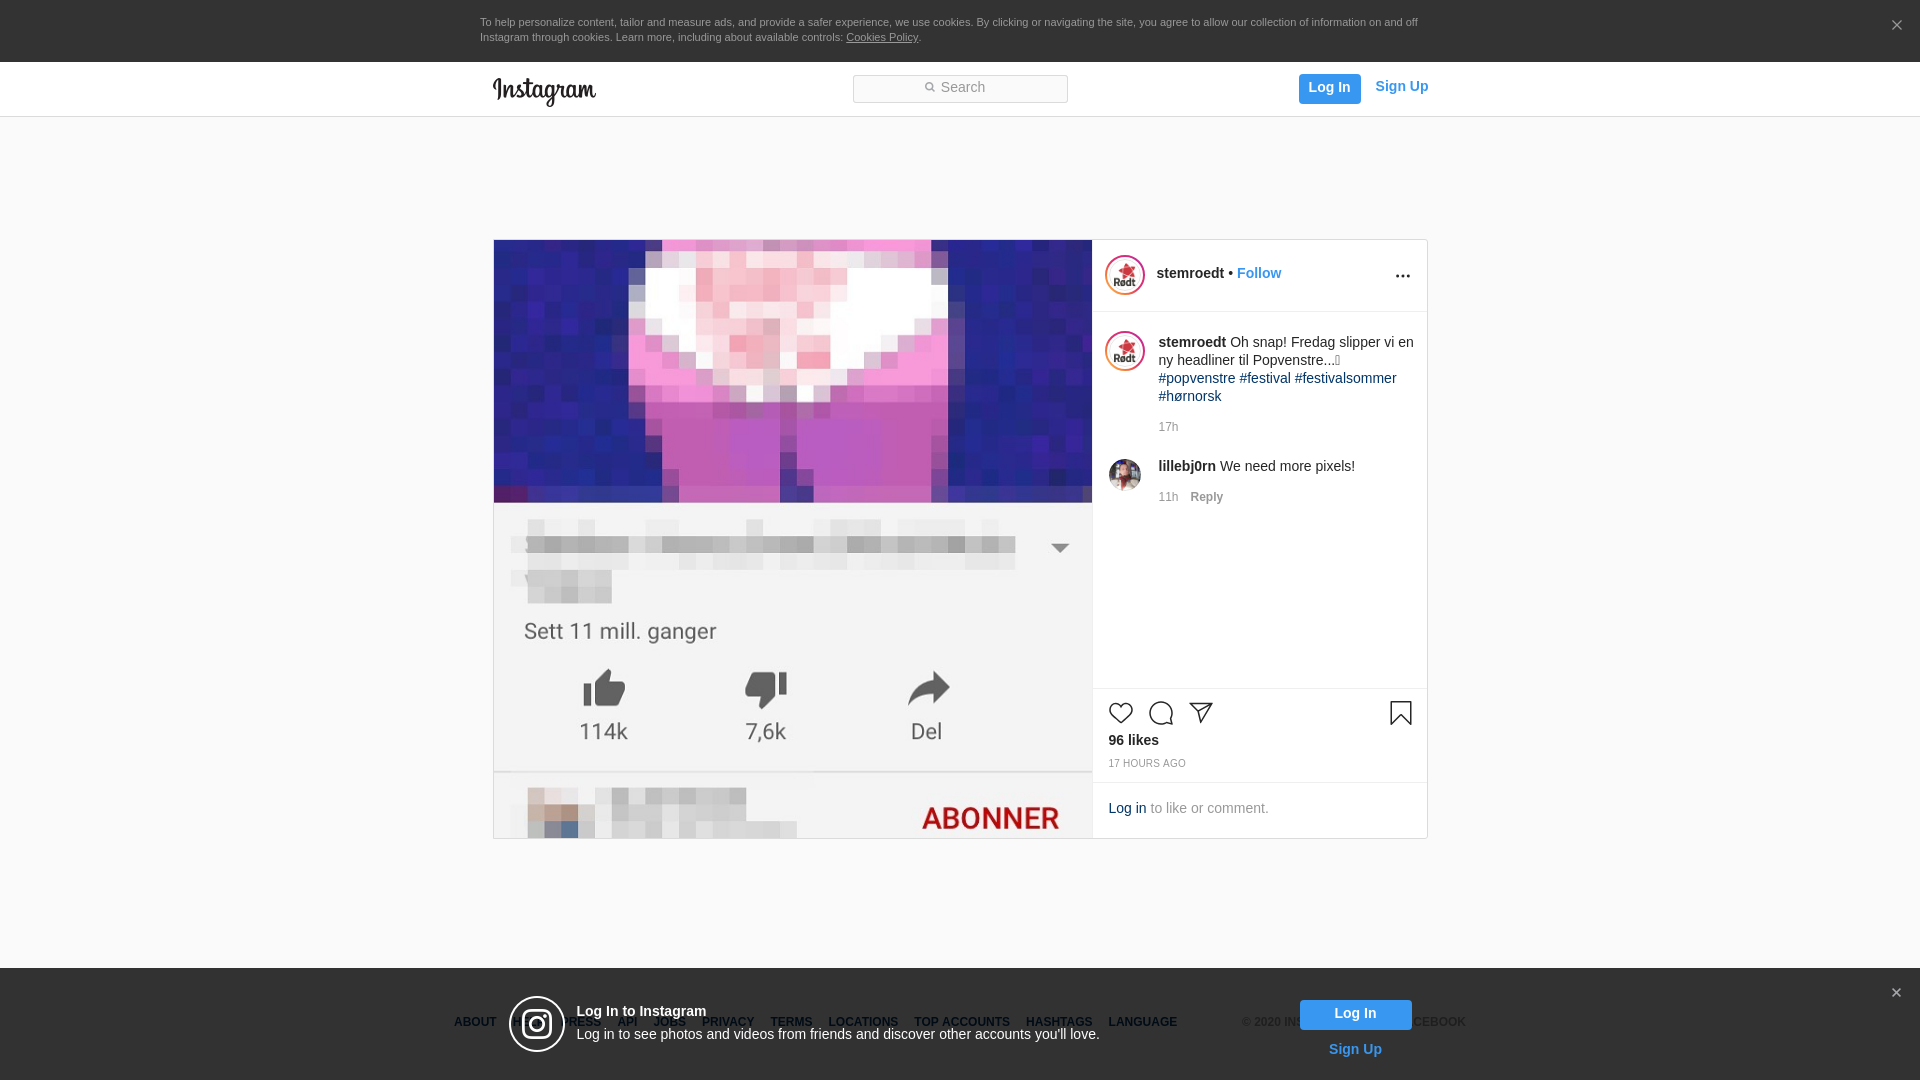
Task: Click inside the Search field
Action: pos(960,88)
